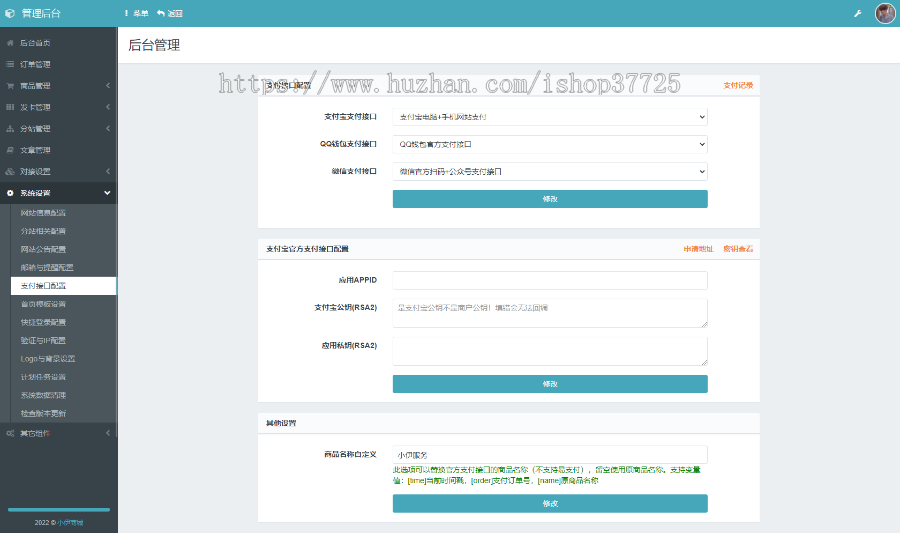Click the sitemap icon beside 分站管理
This screenshot has width=900, height=533.
10,129
